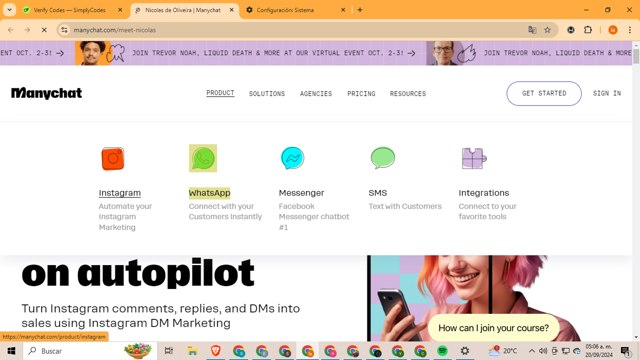640x360 pixels.
Task: Go to the PRICING page
Action: click(x=361, y=93)
